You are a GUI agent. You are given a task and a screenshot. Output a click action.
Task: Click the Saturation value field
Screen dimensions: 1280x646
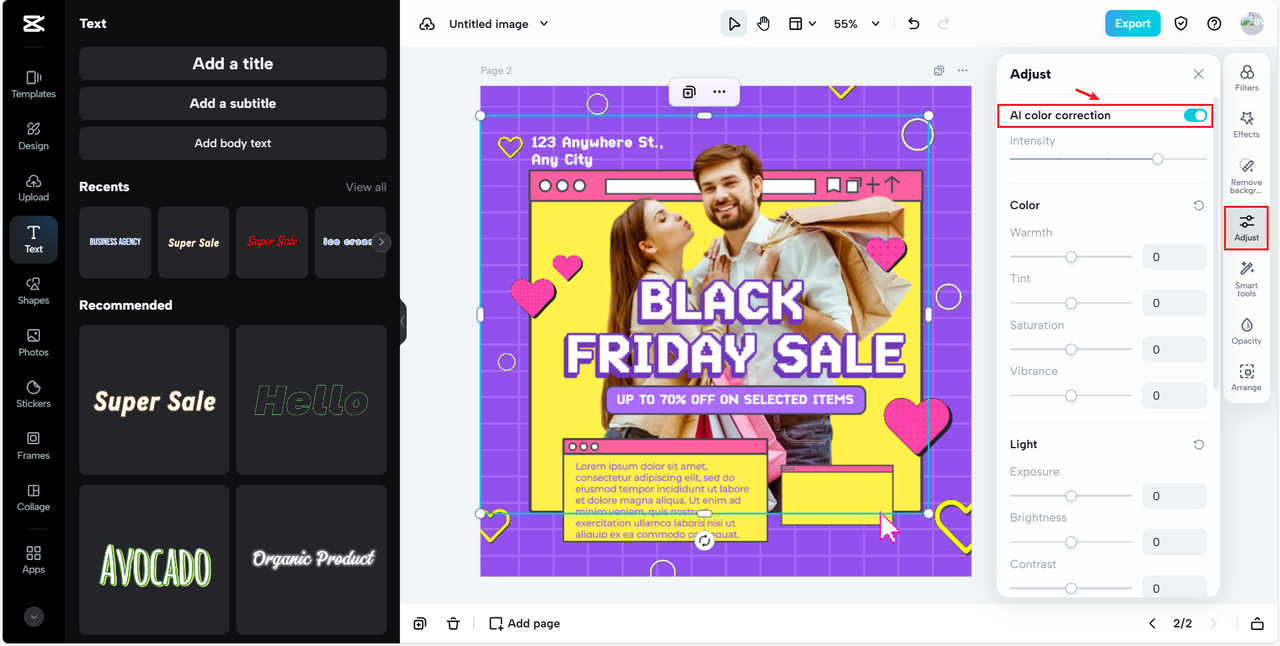[1175, 349]
